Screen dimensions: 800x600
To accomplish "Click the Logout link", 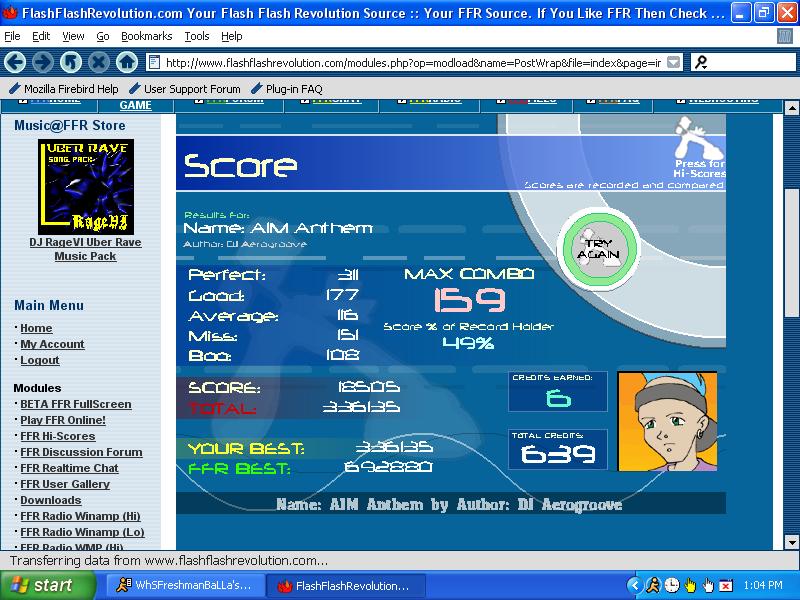I will click(x=40, y=360).
